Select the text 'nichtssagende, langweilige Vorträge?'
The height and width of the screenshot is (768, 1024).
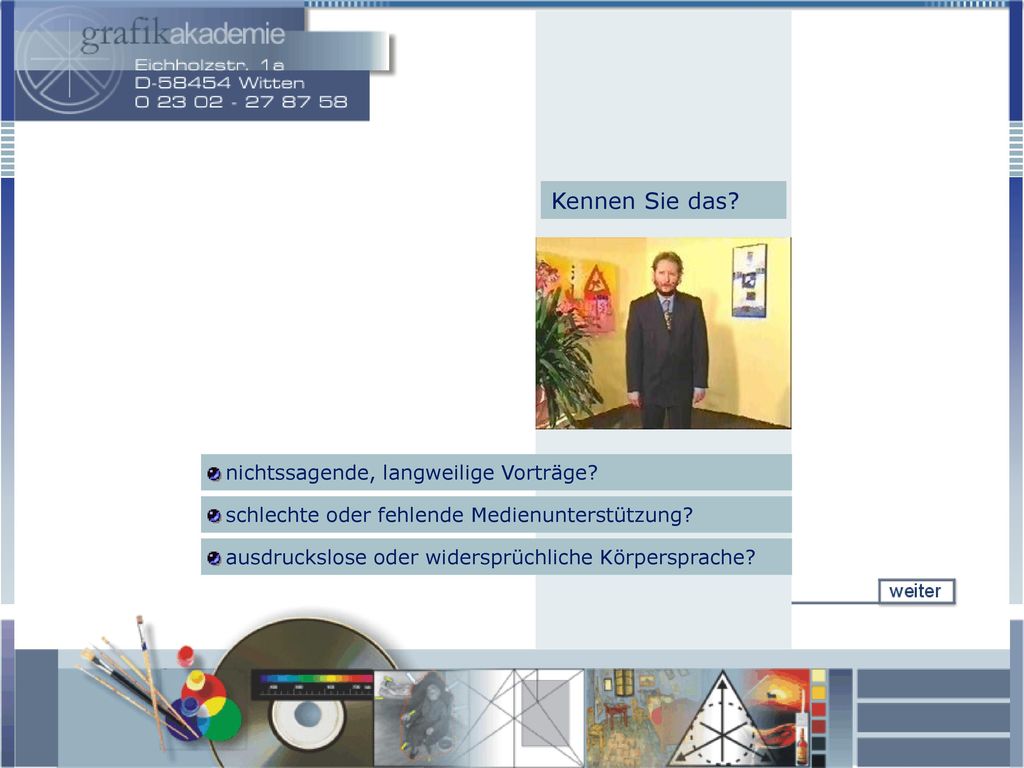pyautogui.click(x=411, y=473)
